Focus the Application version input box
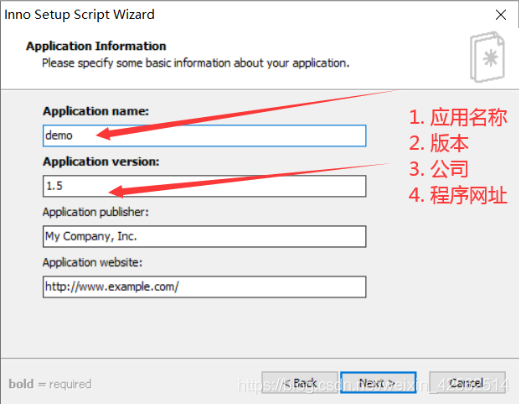Viewport: 519px width, 404px height. tap(204, 186)
